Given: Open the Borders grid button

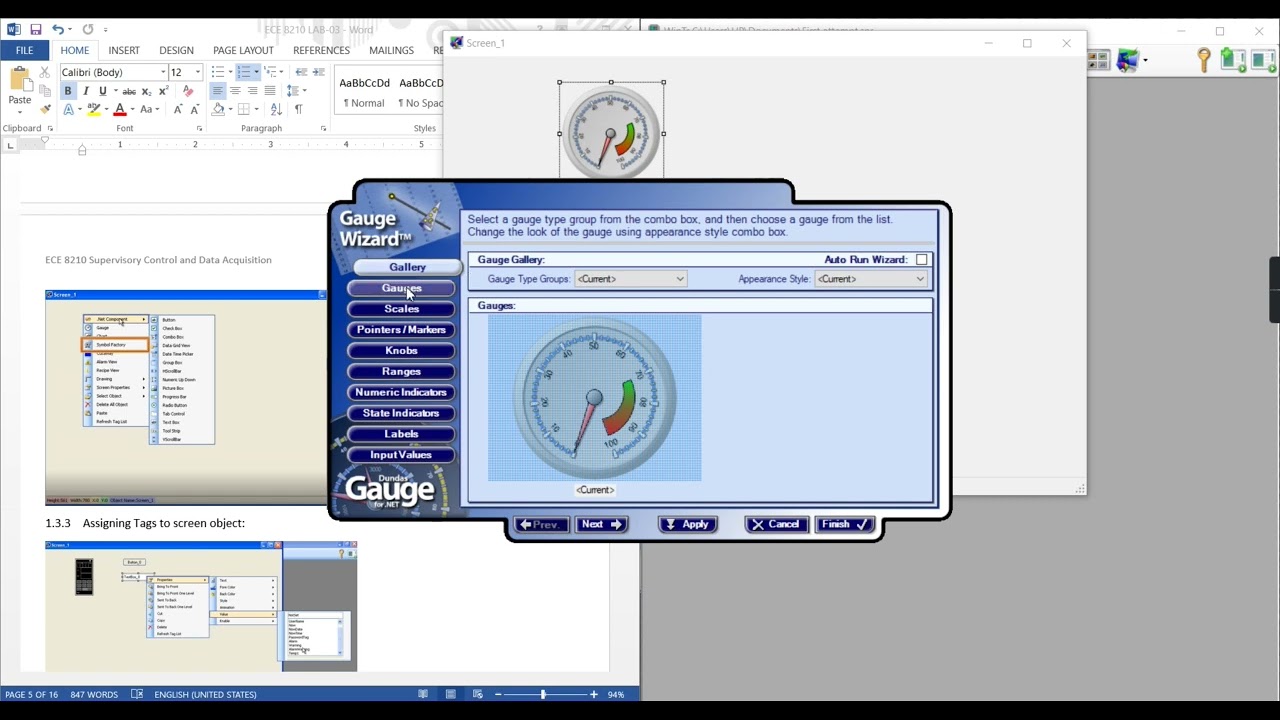Looking at the screenshot, I should pyautogui.click(x=243, y=109).
